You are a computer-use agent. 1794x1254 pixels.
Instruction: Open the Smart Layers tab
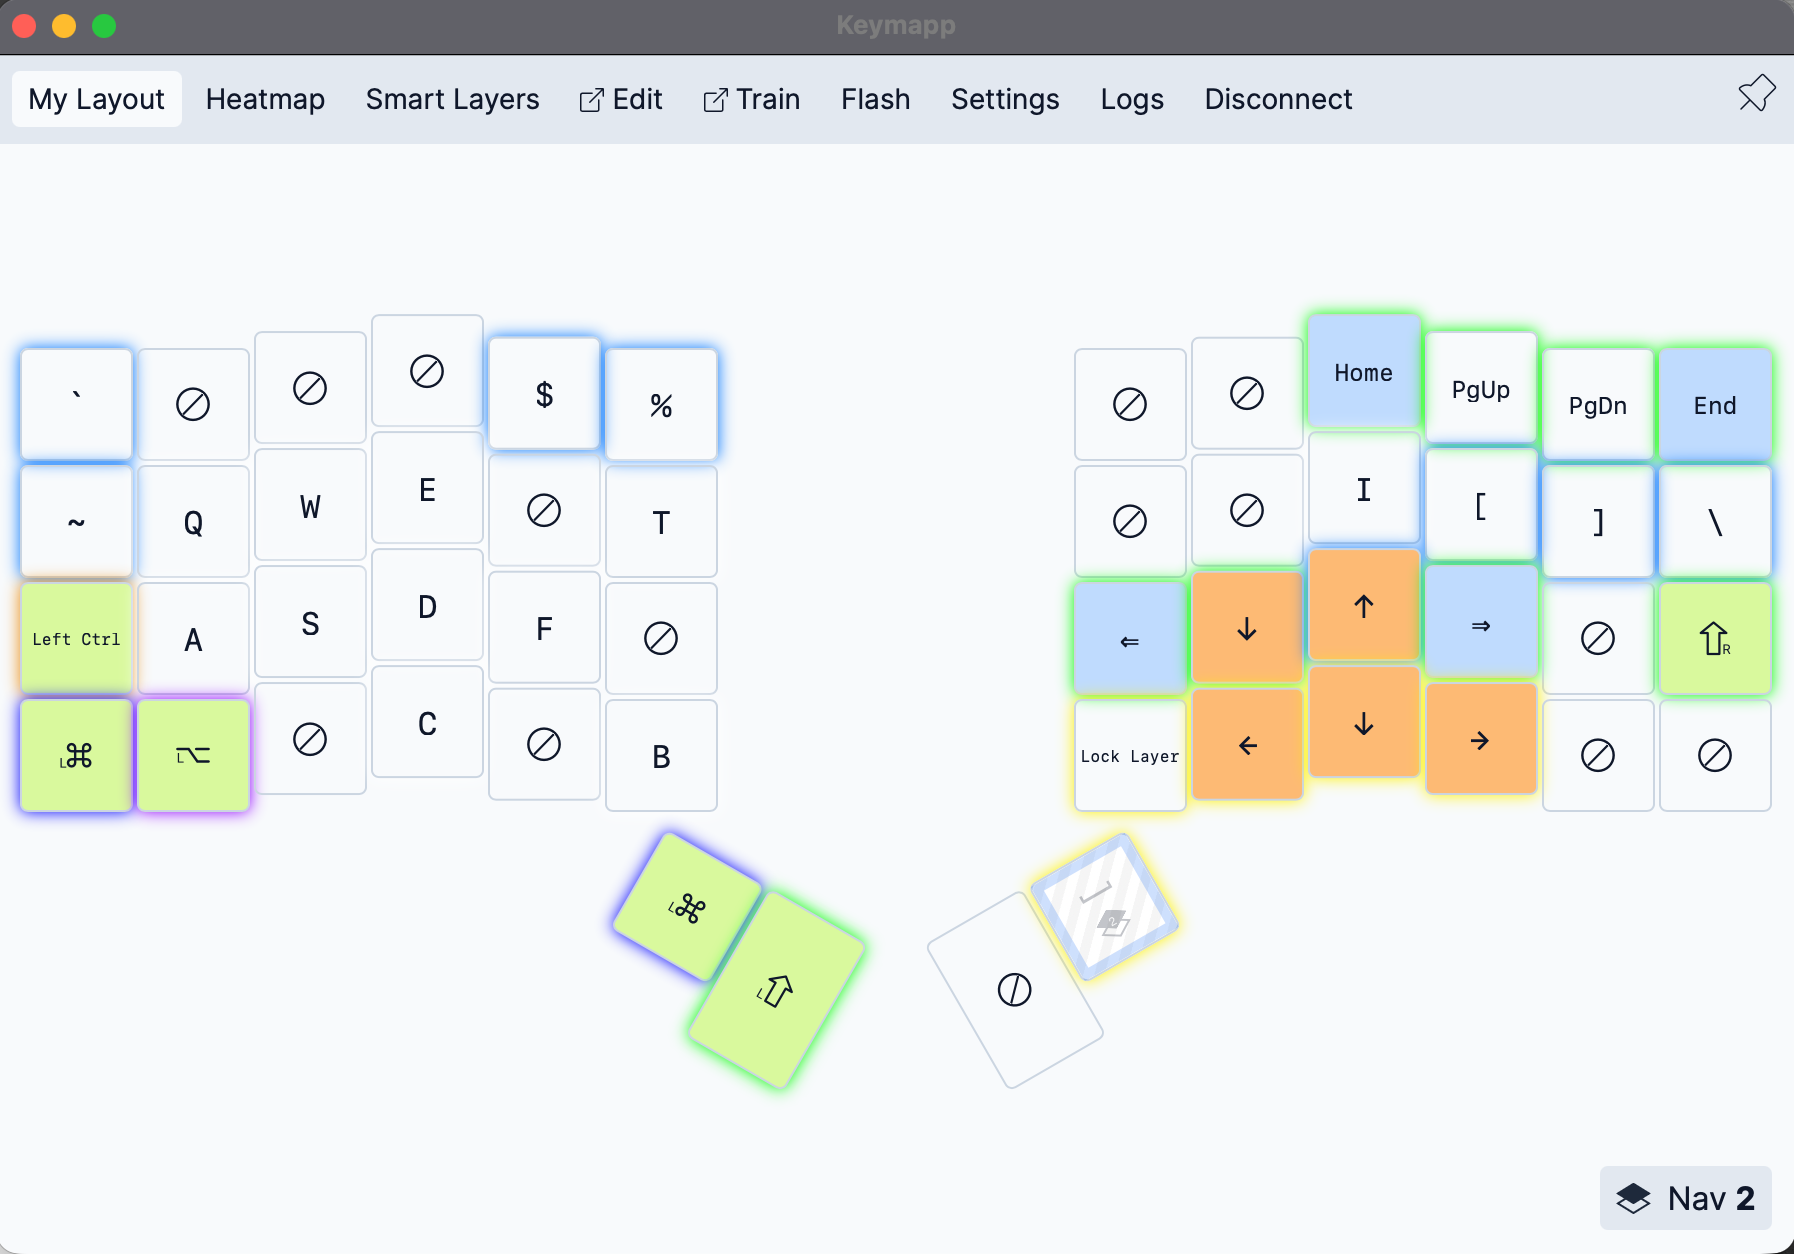pyautogui.click(x=452, y=99)
